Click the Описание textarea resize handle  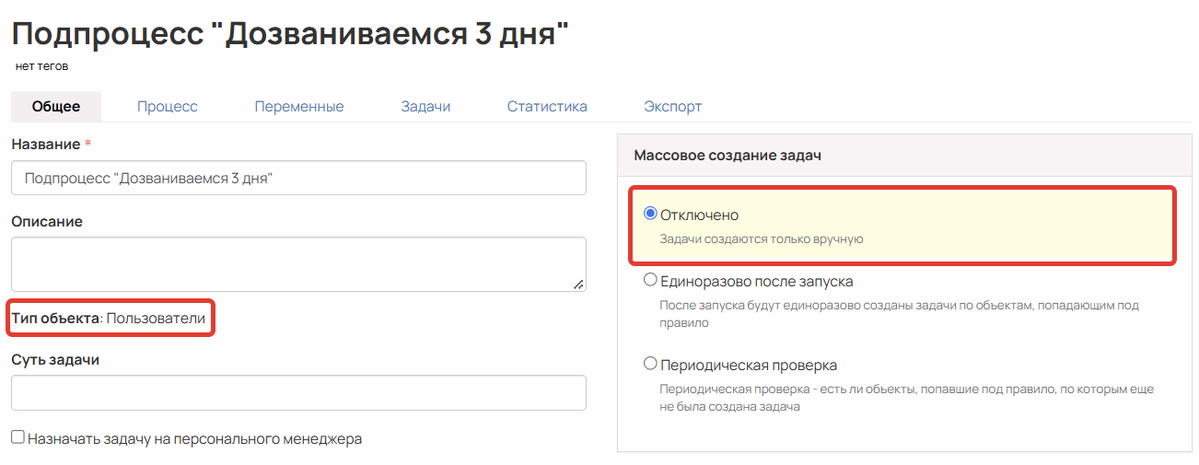(579, 284)
